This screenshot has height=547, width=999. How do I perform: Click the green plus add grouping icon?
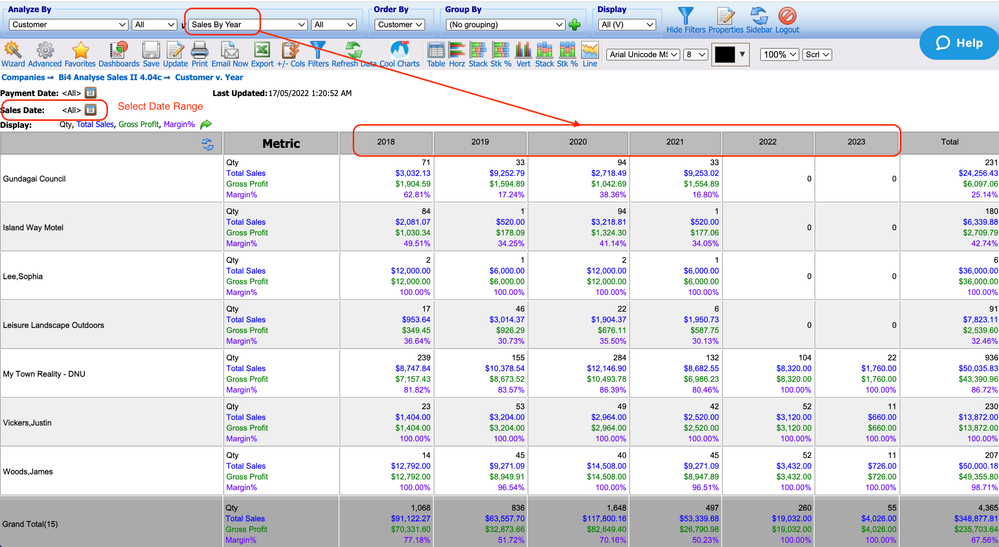575,25
